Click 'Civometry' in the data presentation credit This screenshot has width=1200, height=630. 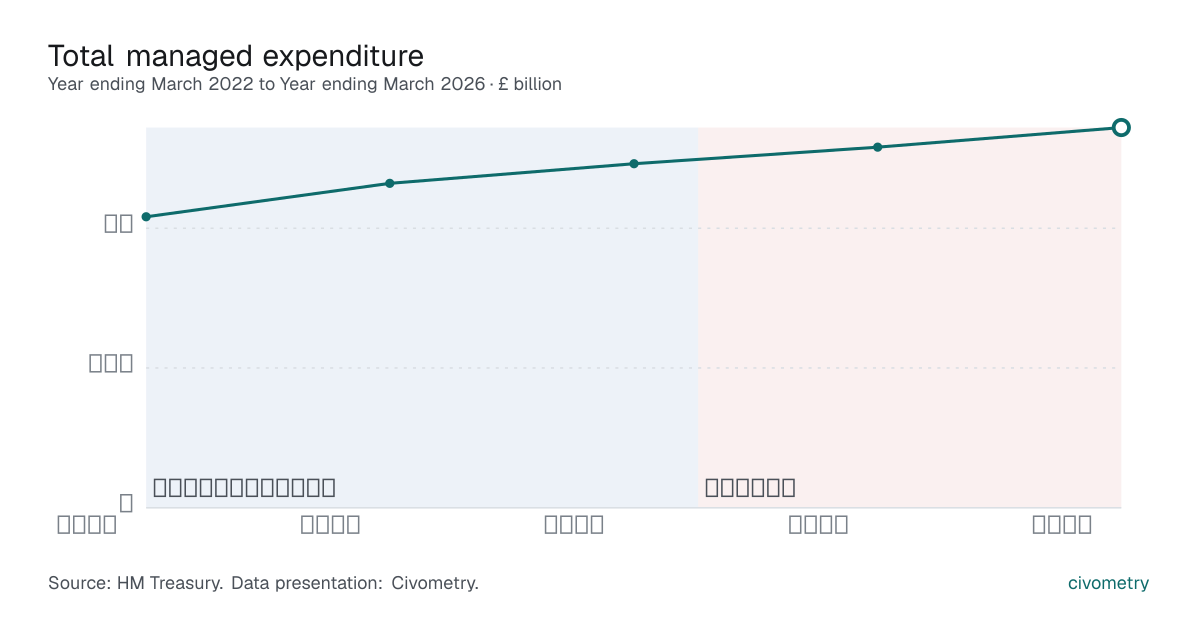[x=435, y=583]
